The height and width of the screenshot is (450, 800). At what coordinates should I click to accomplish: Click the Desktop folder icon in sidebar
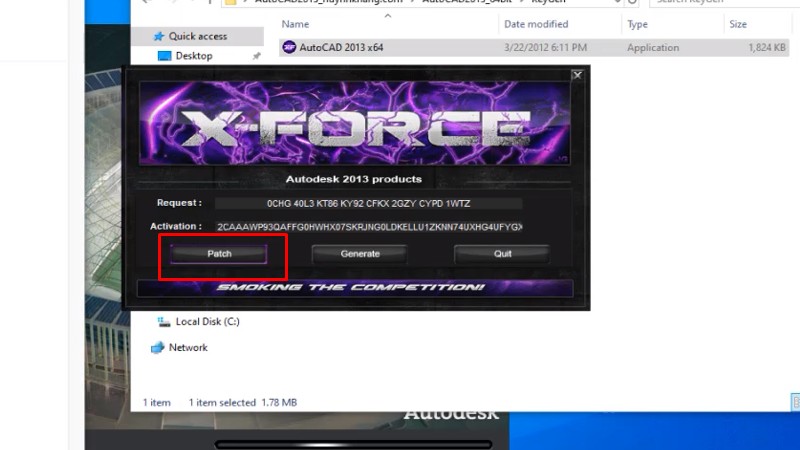(165, 56)
